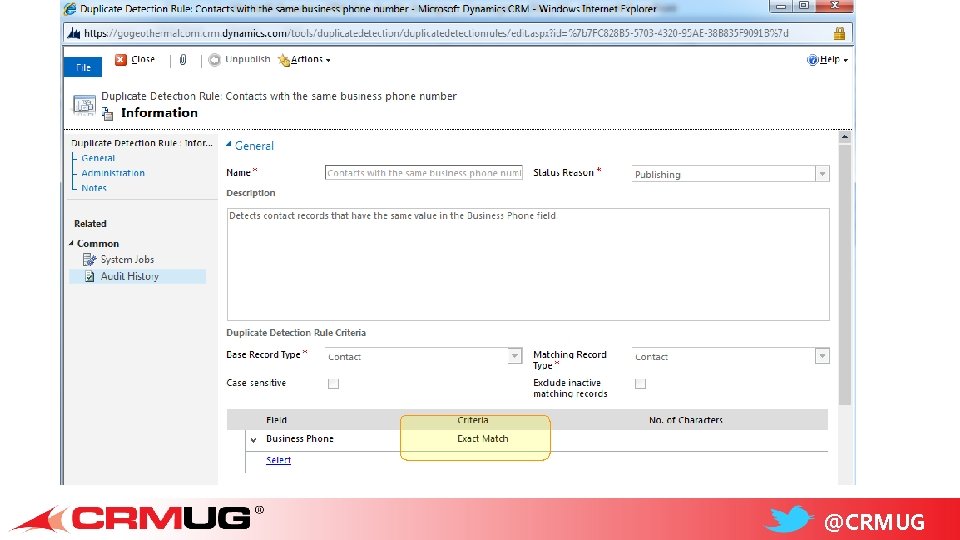Click the Help question mark icon
Image resolution: width=960 pixels, height=540 pixels.
812,59
